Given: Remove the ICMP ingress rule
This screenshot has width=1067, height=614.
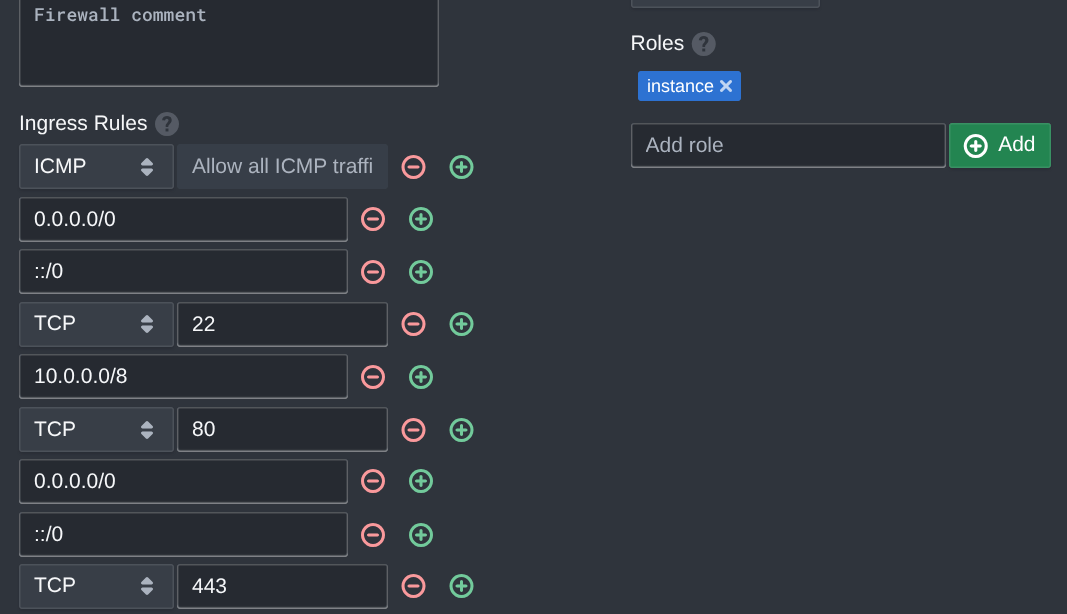Looking at the screenshot, I should coord(413,167).
